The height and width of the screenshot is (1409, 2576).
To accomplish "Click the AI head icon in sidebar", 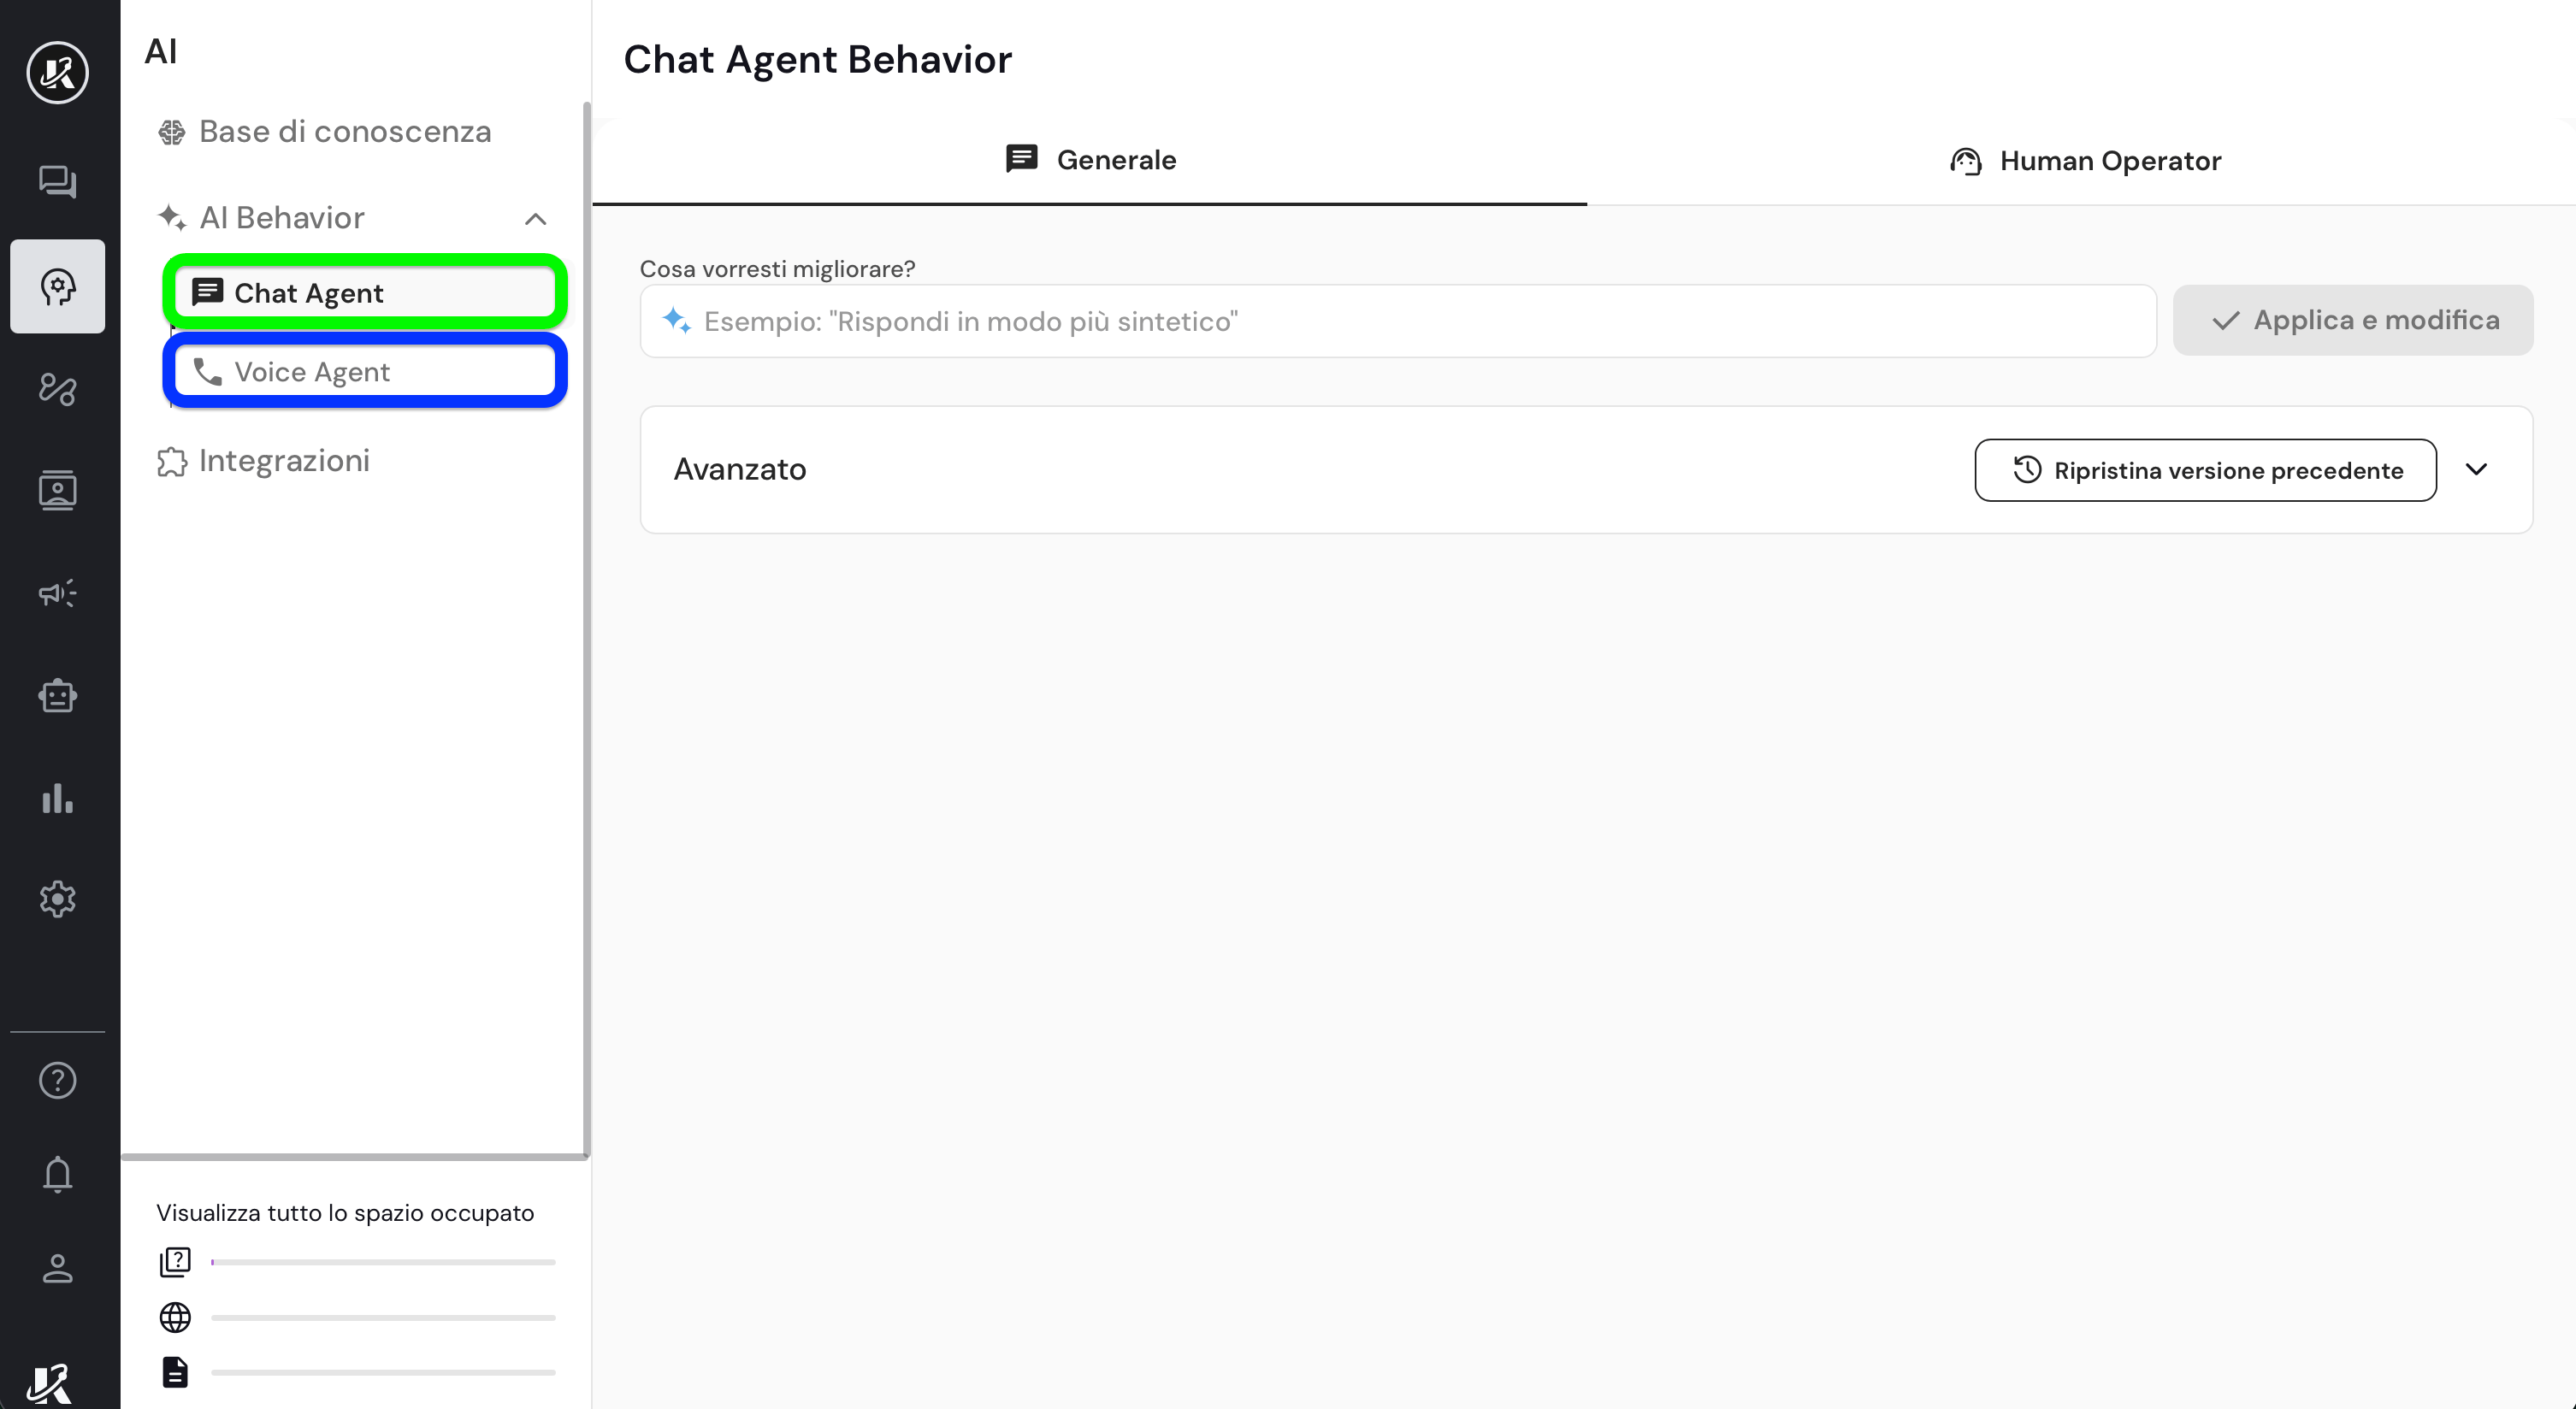I will click(57, 287).
